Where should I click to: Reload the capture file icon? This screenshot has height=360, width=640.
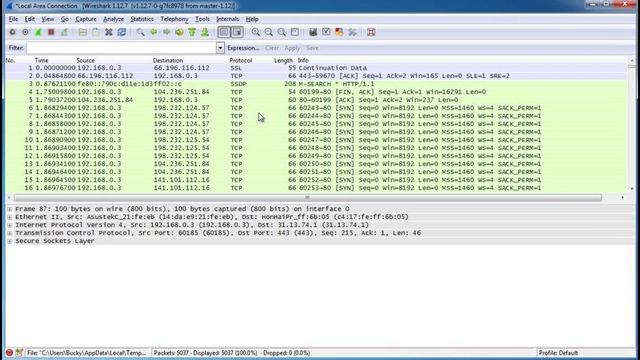122,32
